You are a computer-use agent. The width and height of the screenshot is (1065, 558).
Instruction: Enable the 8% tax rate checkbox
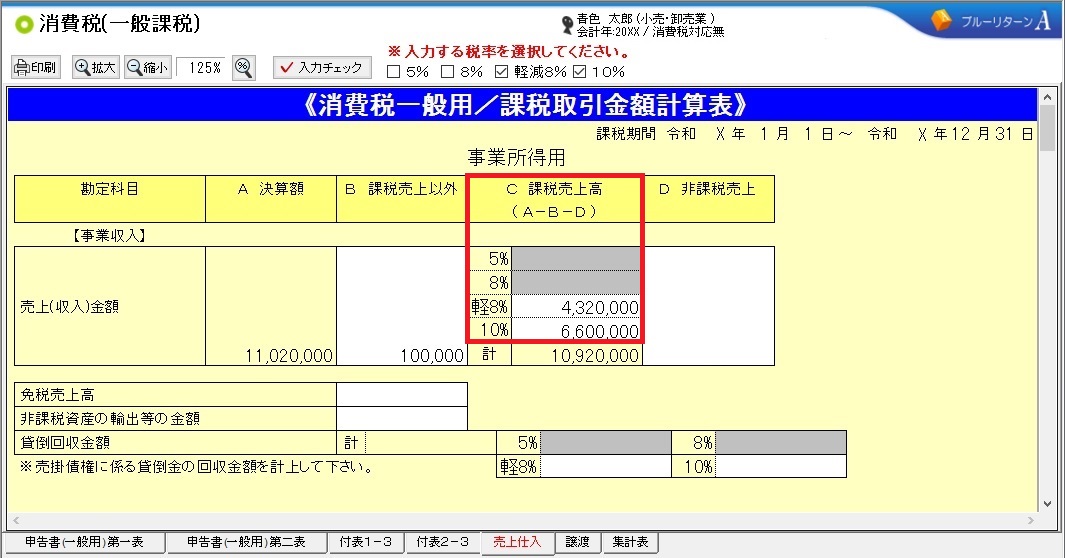[448, 71]
